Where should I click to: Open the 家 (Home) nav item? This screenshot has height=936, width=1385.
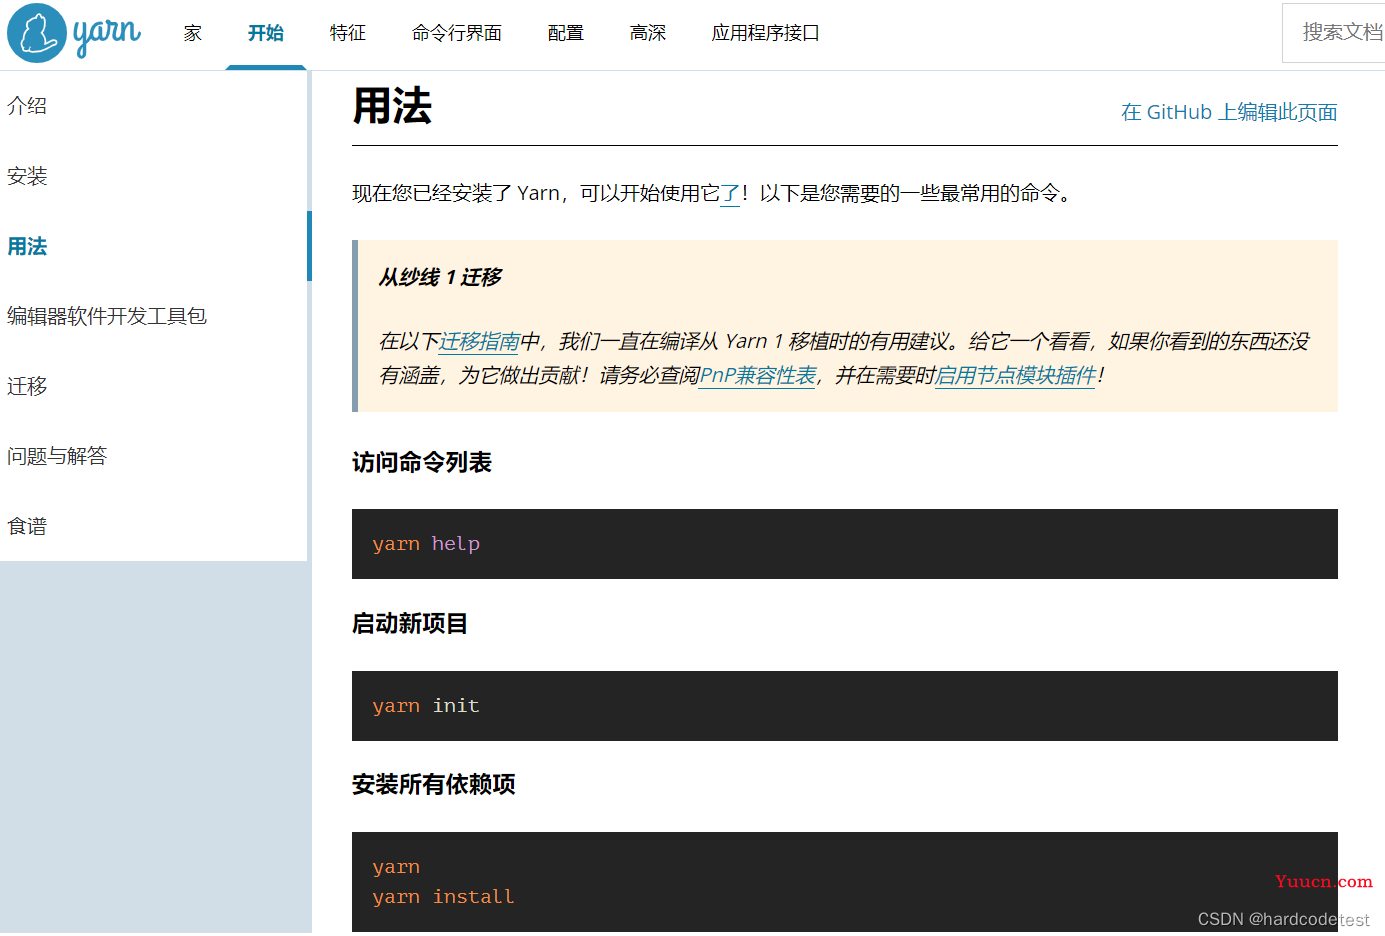point(193,33)
